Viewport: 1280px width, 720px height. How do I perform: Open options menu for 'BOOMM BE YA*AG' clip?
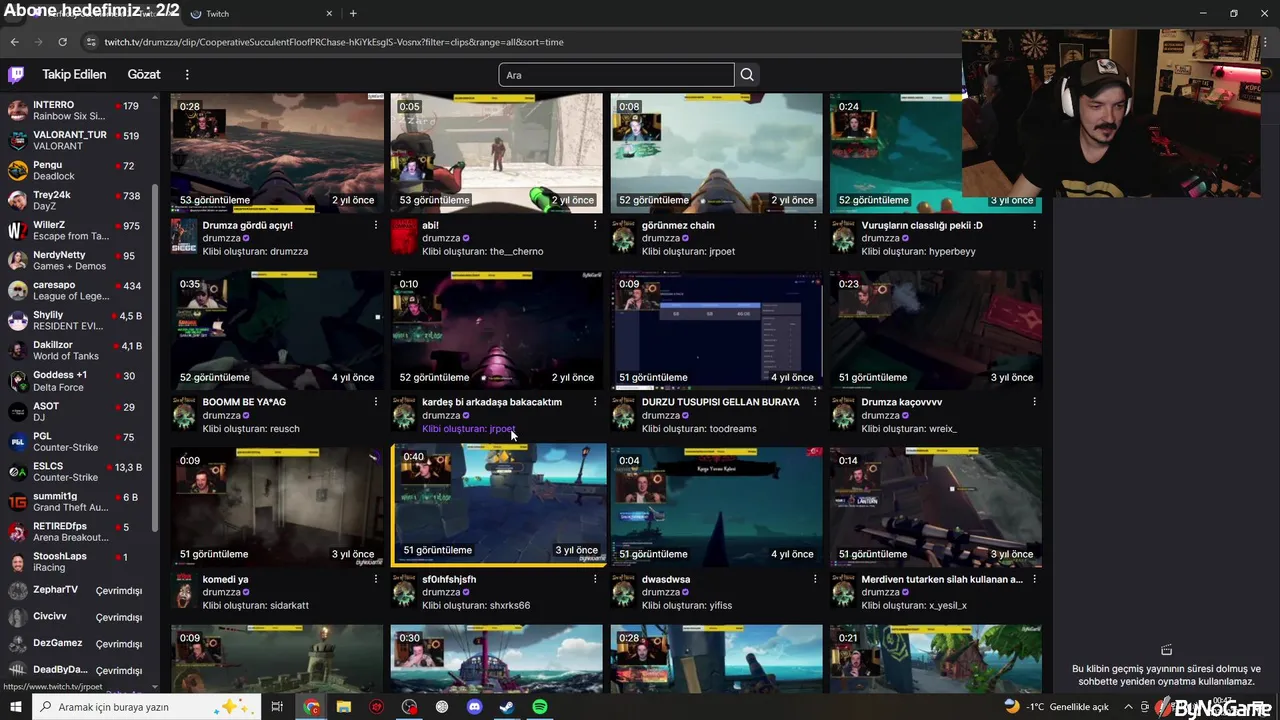click(x=376, y=402)
